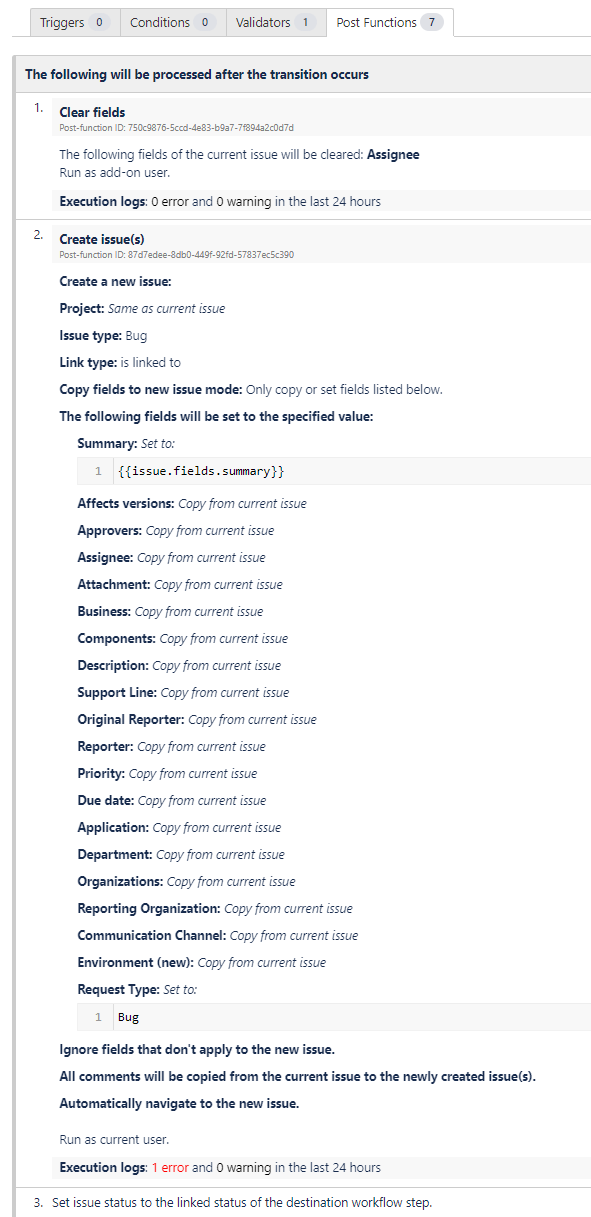Click the 'Assignee: Copy from current issue' row
This screenshot has height=1217, width=591.
click(171, 557)
